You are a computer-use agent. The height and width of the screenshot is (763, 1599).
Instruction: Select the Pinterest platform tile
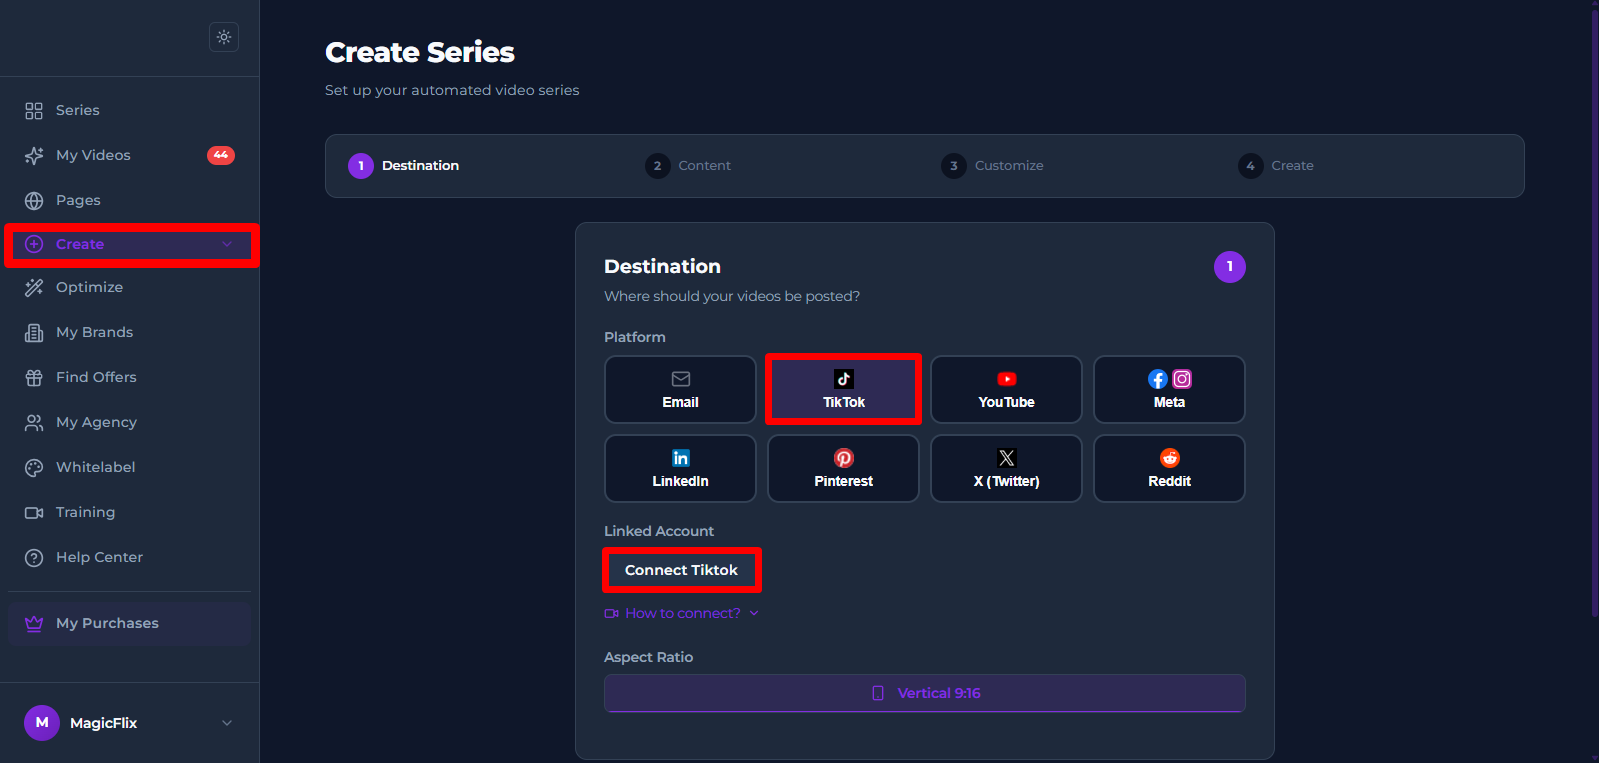tap(843, 468)
